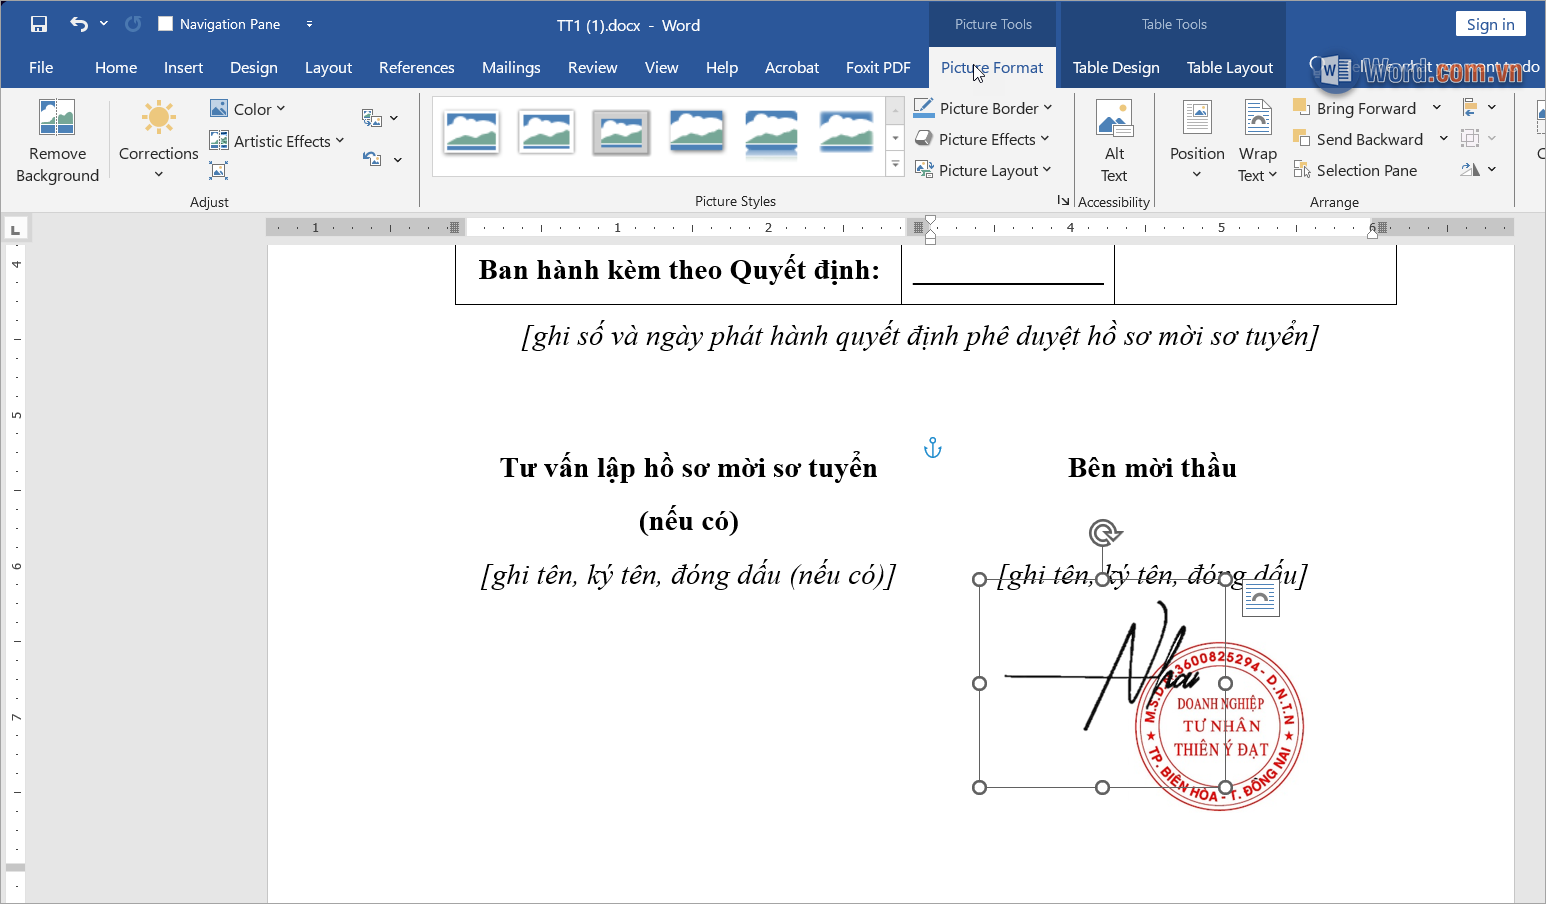Switch to the Table Design tab
1546x904 pixels.
click(x=1116, y=67)
